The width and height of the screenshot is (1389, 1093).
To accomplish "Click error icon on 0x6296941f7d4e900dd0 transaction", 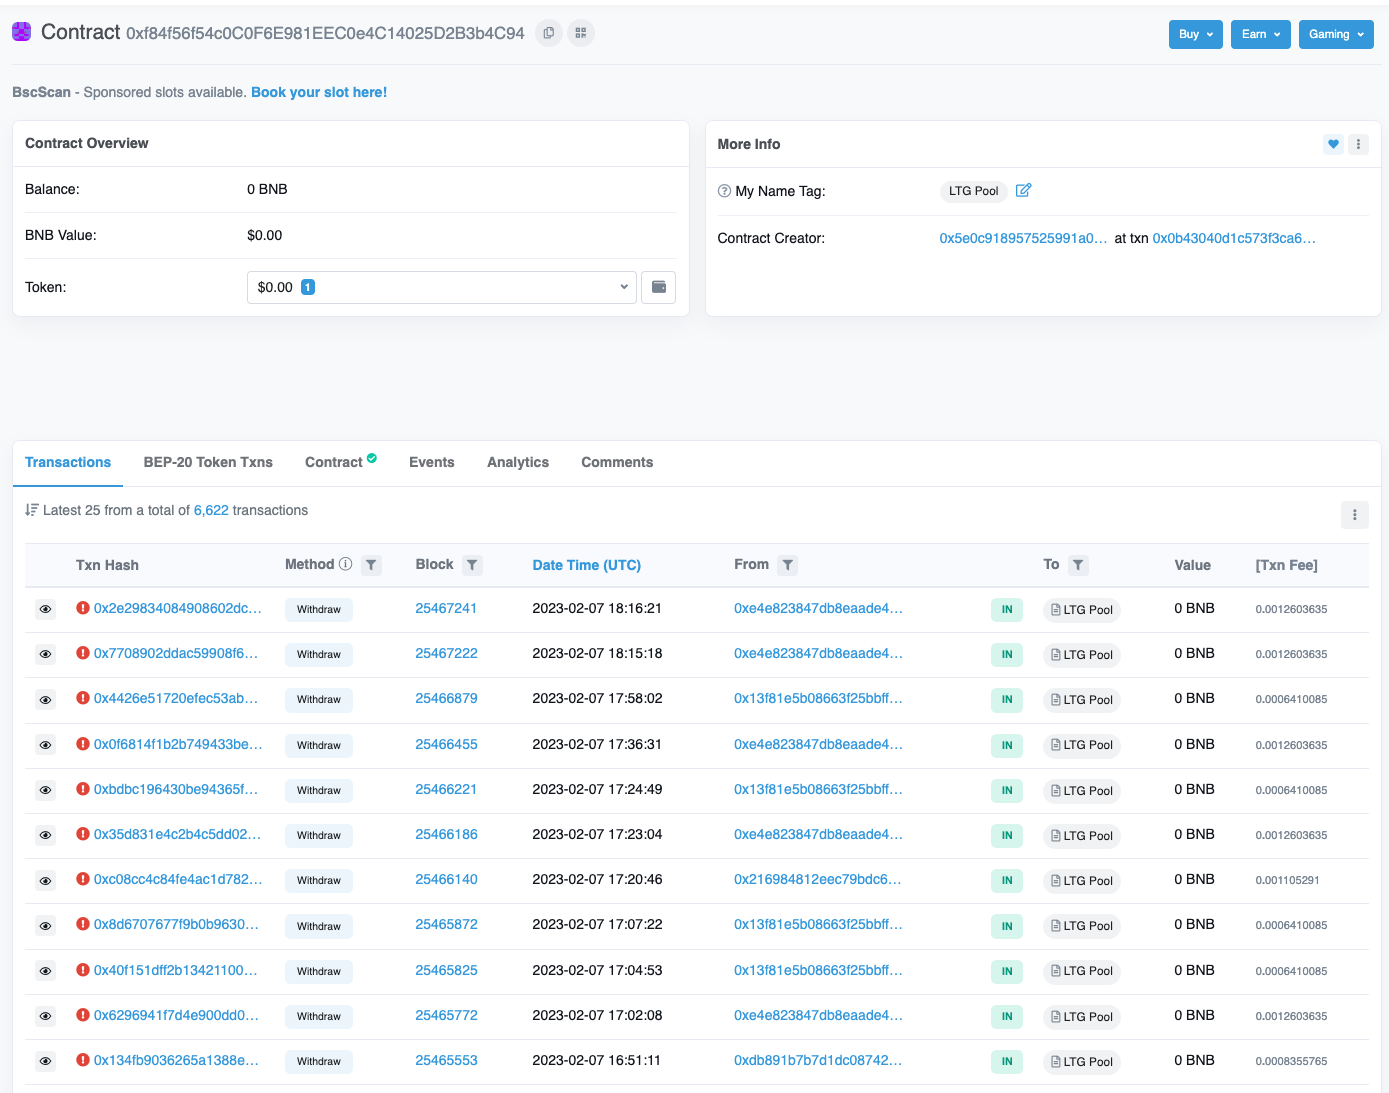I will point(83,1015).
